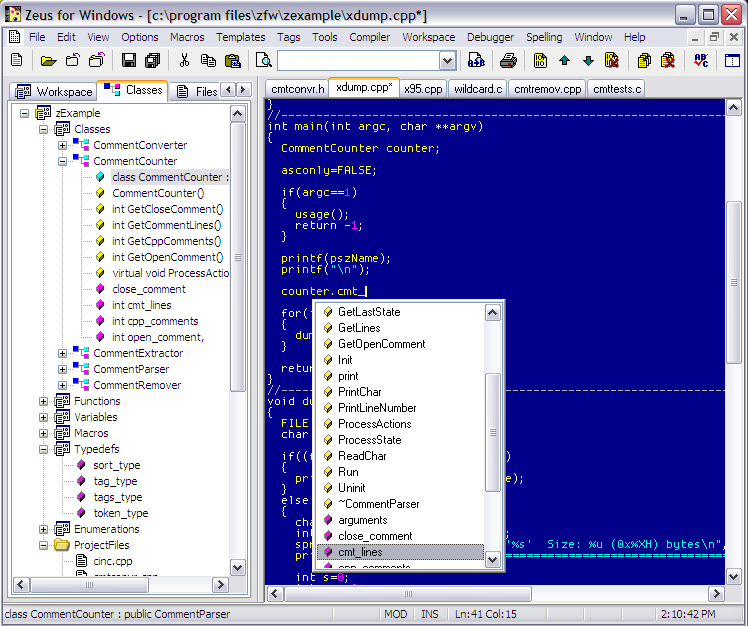
Task: Open the search text dropdown arrow
Action: 447,61
